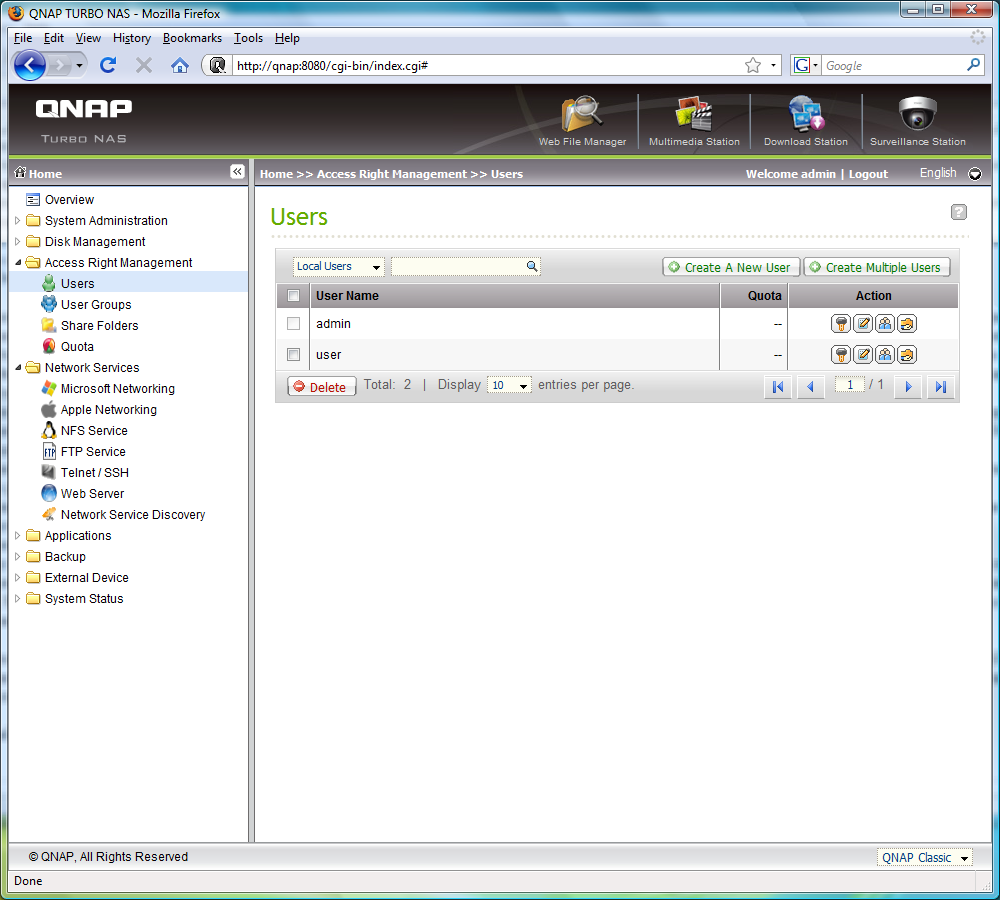Open the Overview page in sidebar

pyautogui.click(x=69, y=200)
